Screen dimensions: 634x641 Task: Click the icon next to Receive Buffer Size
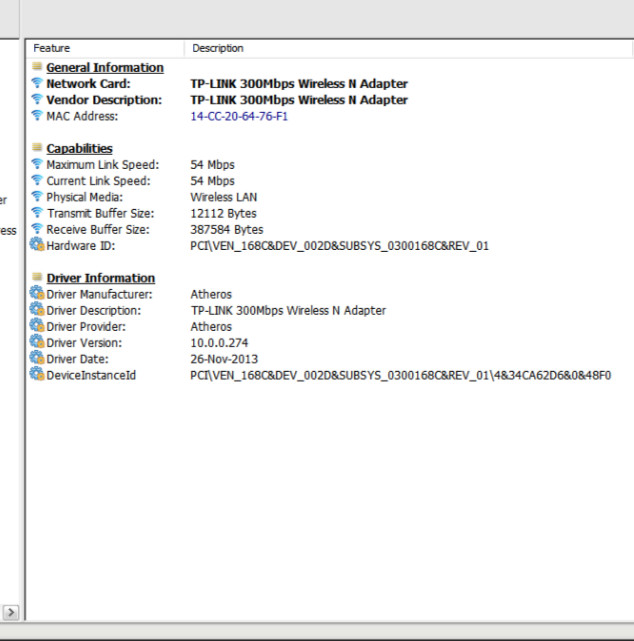[x=37, y=229]
